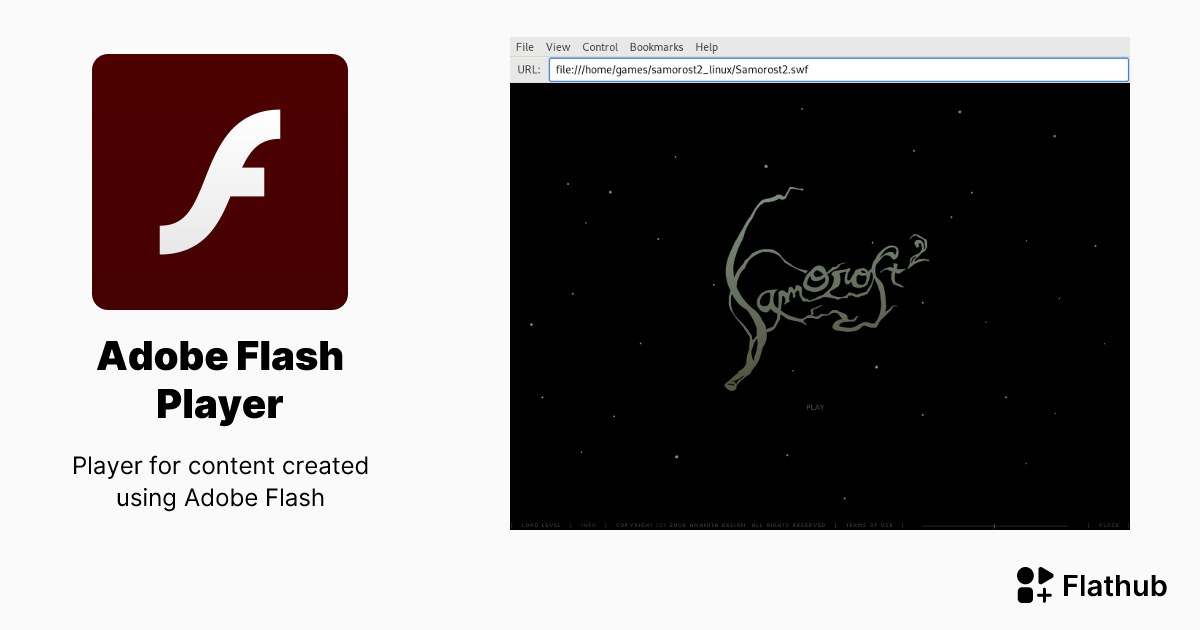Select the Samorost2.swf file path text
This screenshot has width=1200, height=630.
[x=683, y=69]
